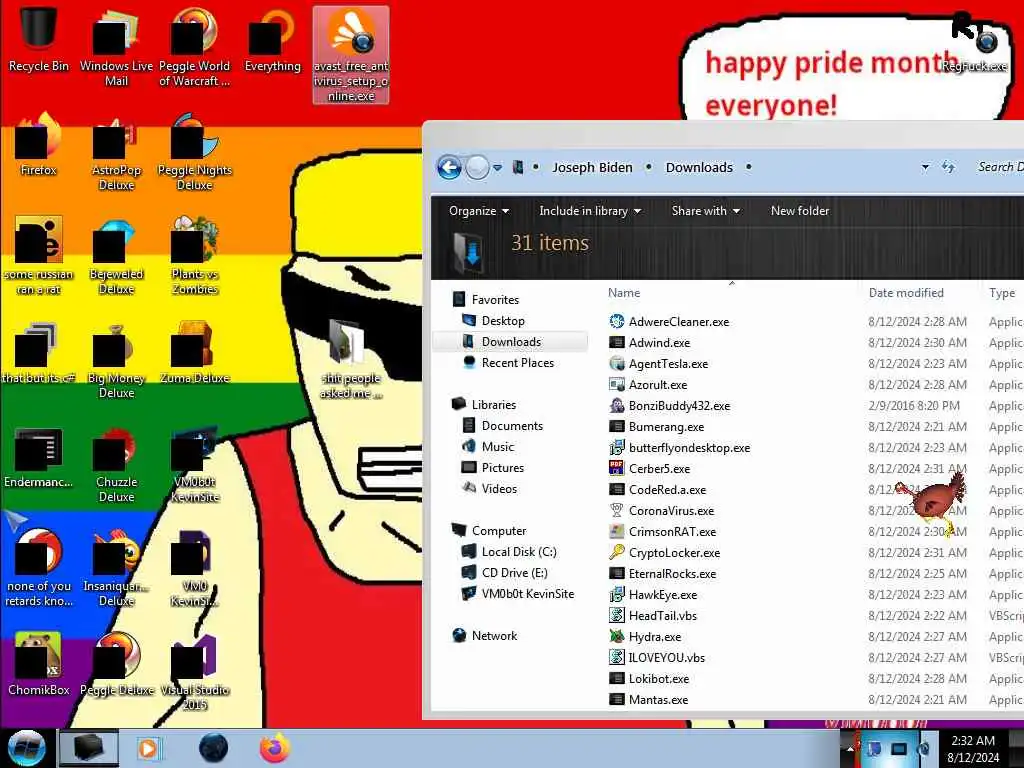Select the Mantas.exe file
The width and height of the screenshot is (1024, 768).
click(x=658, y=699)
